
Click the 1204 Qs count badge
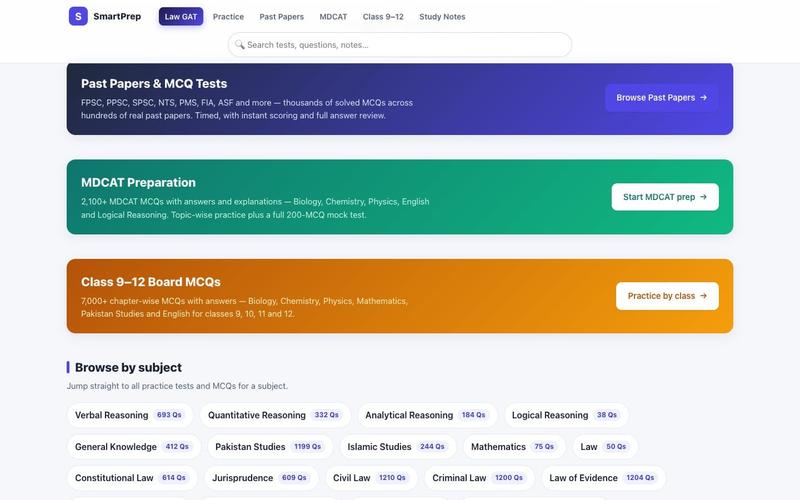640,478
